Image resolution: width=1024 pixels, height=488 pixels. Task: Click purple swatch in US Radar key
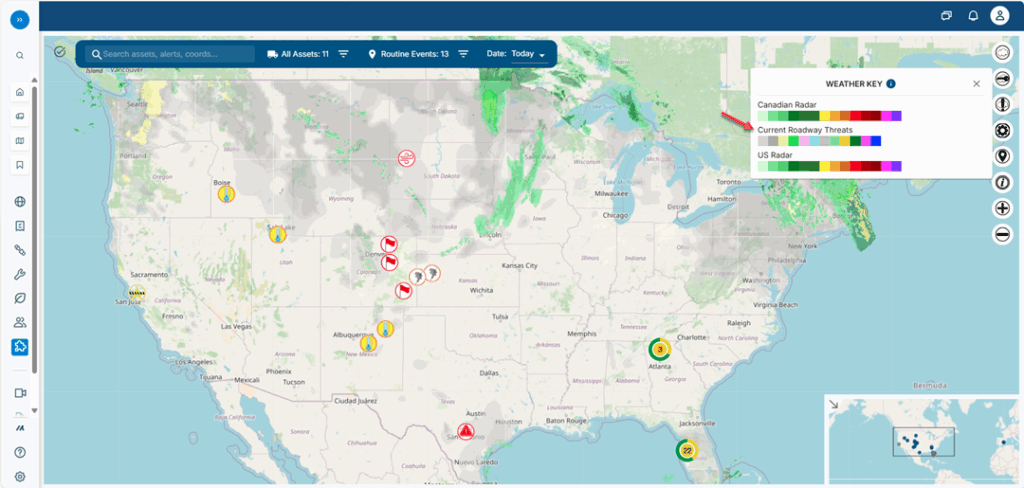pyautogui.click(x=896, y=166)
